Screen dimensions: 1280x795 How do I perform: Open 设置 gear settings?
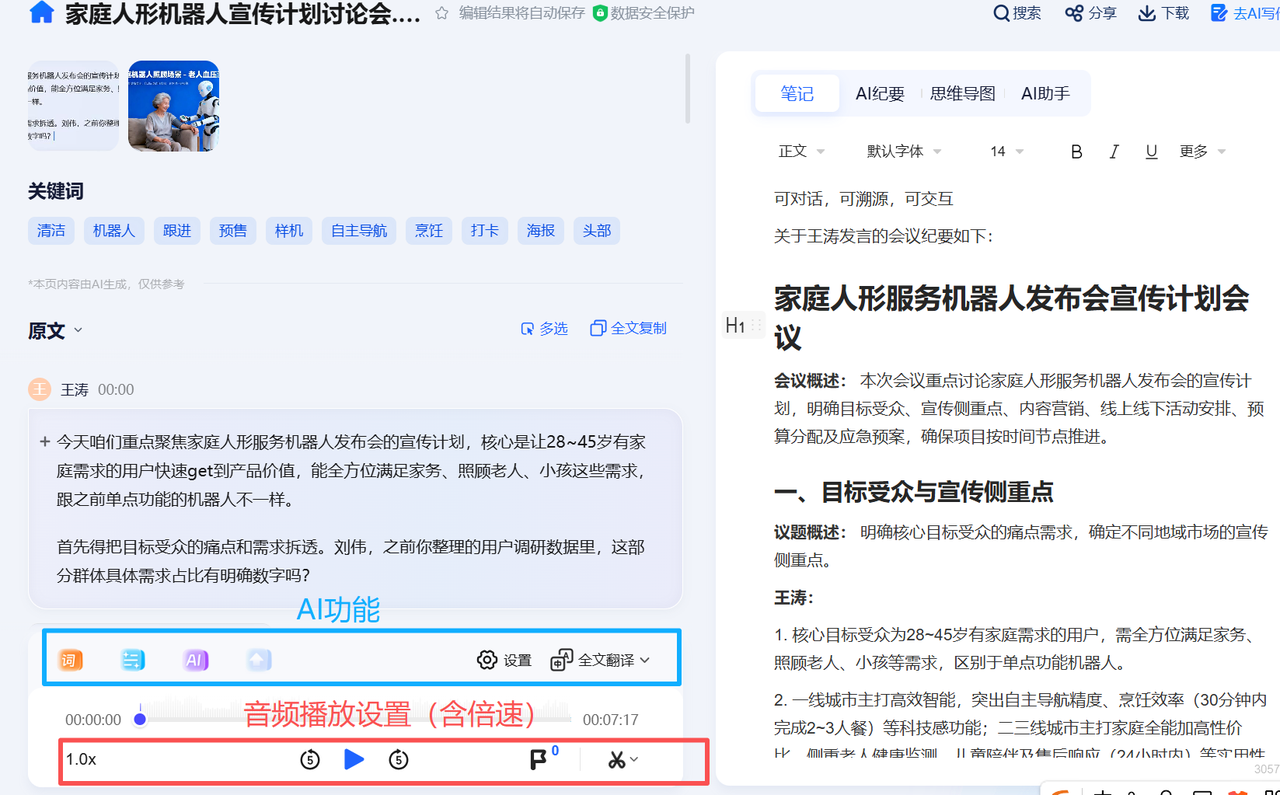point(504,660)
